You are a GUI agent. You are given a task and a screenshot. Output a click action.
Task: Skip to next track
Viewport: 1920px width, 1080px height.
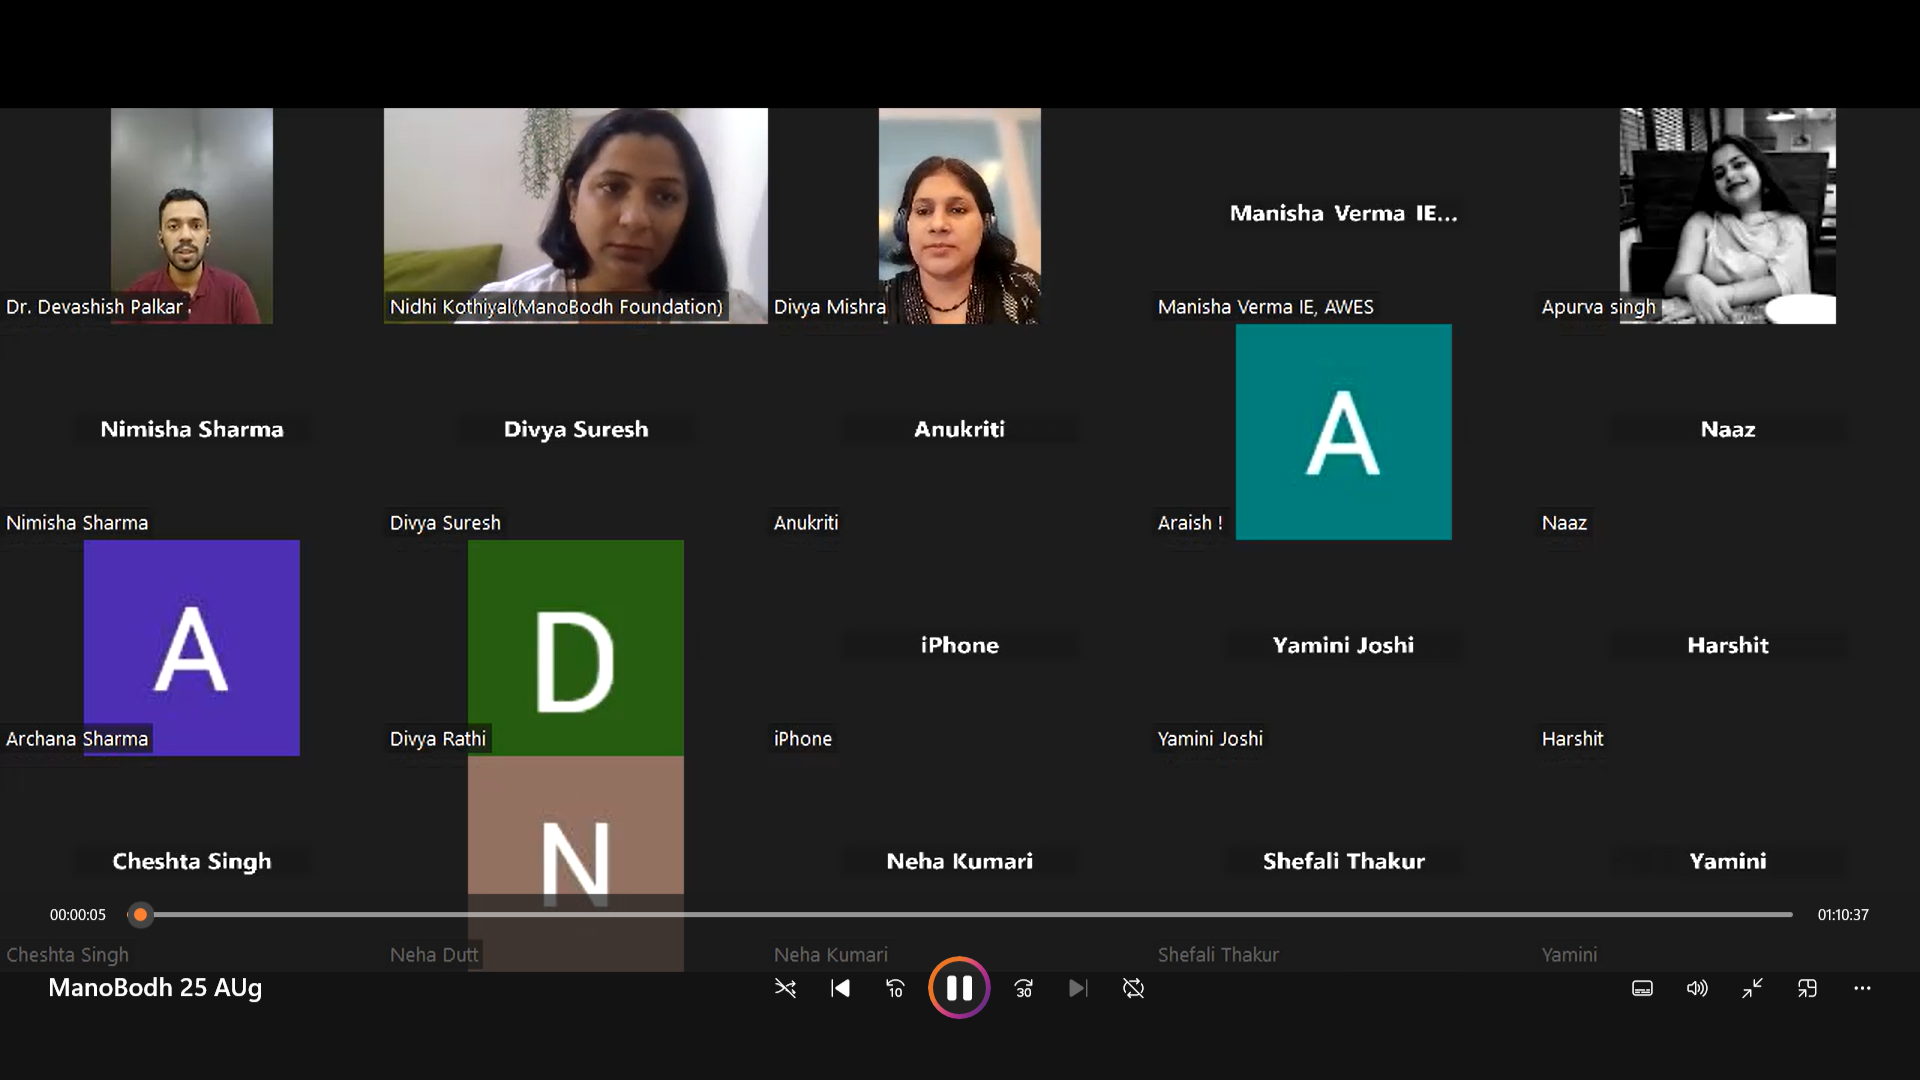coord(1078,988)
